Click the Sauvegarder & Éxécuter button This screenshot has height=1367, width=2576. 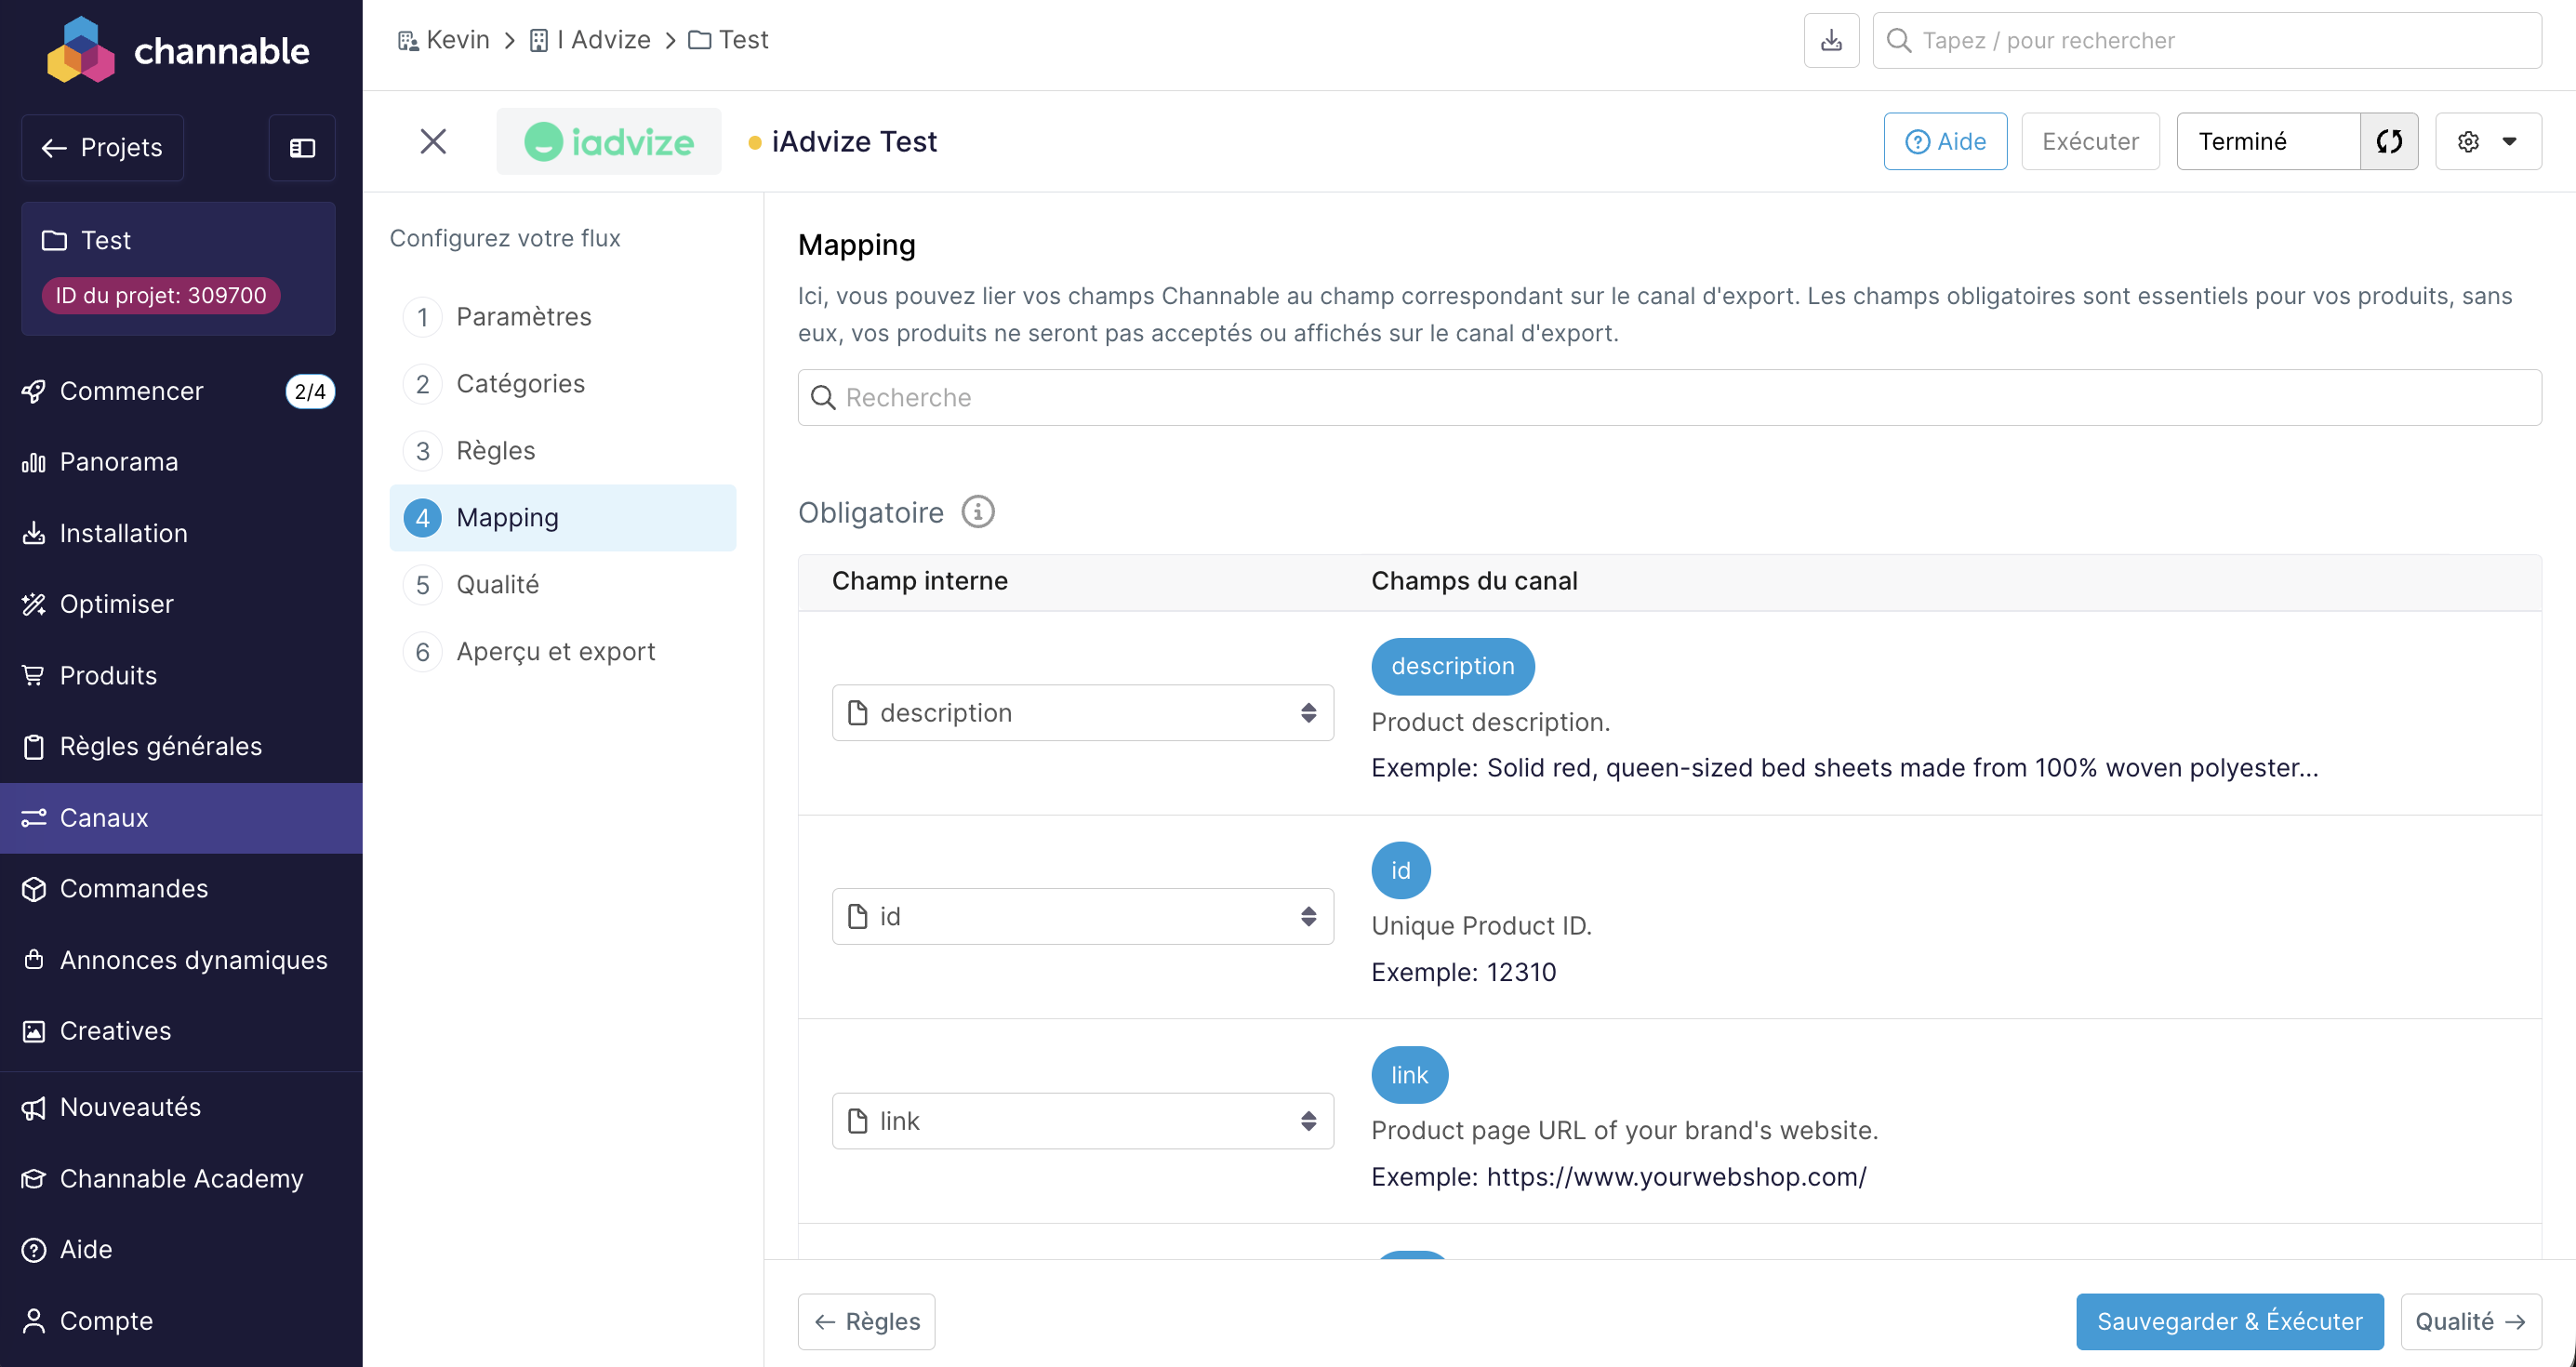tap(2229, 1321)
